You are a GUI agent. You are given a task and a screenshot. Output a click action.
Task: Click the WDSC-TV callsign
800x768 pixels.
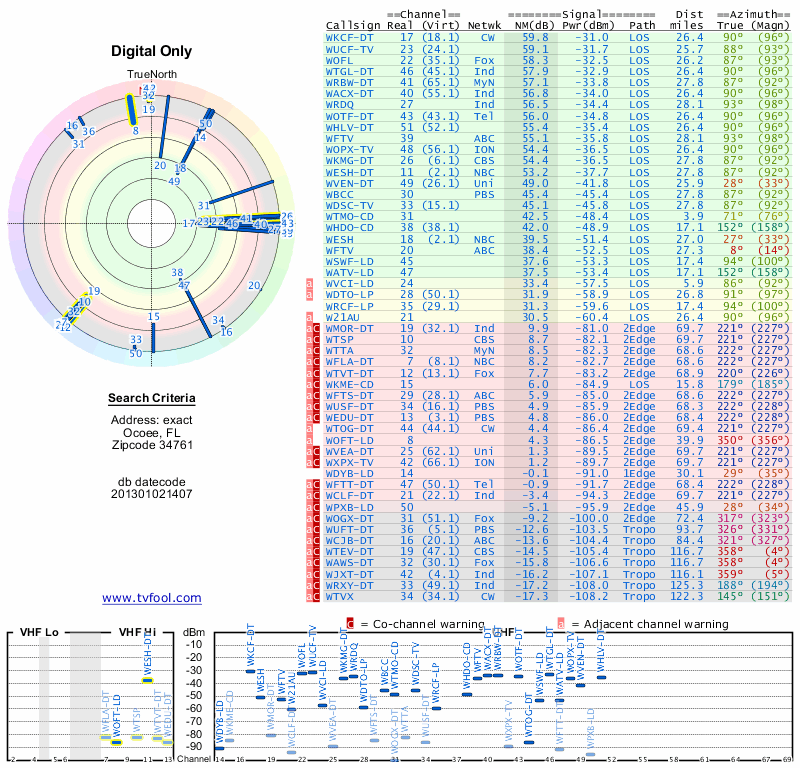(349, 206)
